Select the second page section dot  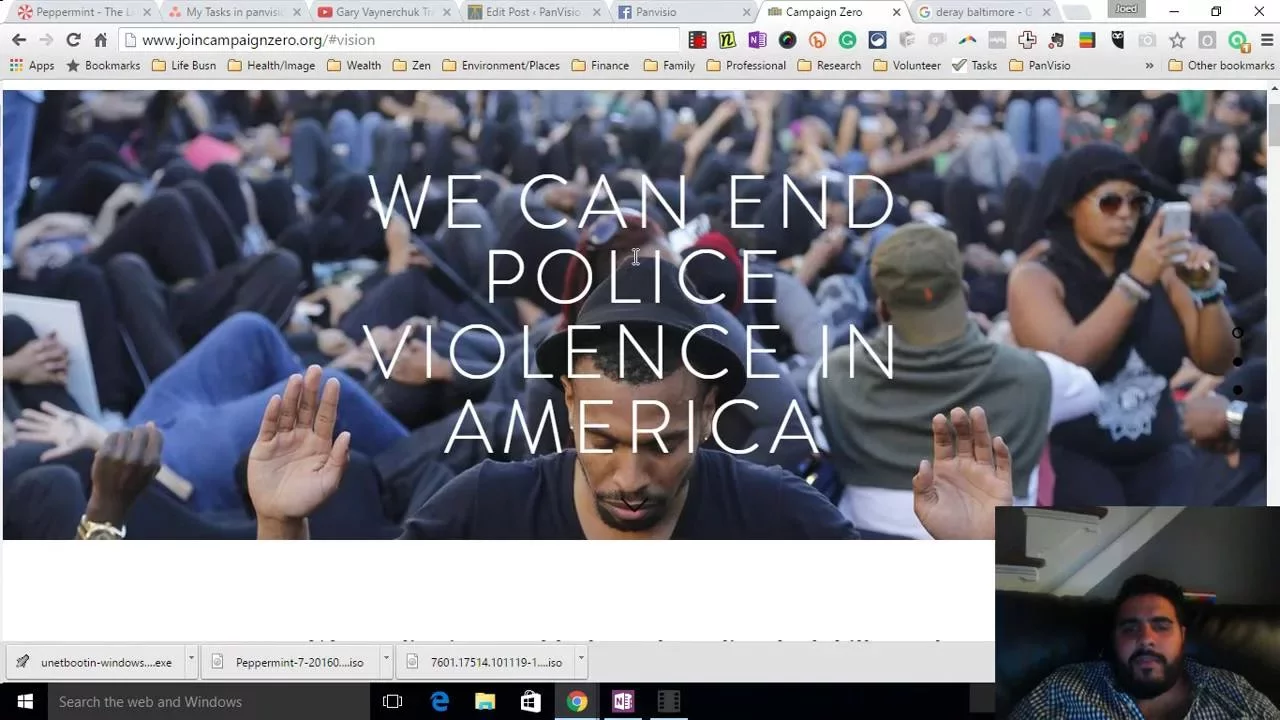coord(1237,361)
